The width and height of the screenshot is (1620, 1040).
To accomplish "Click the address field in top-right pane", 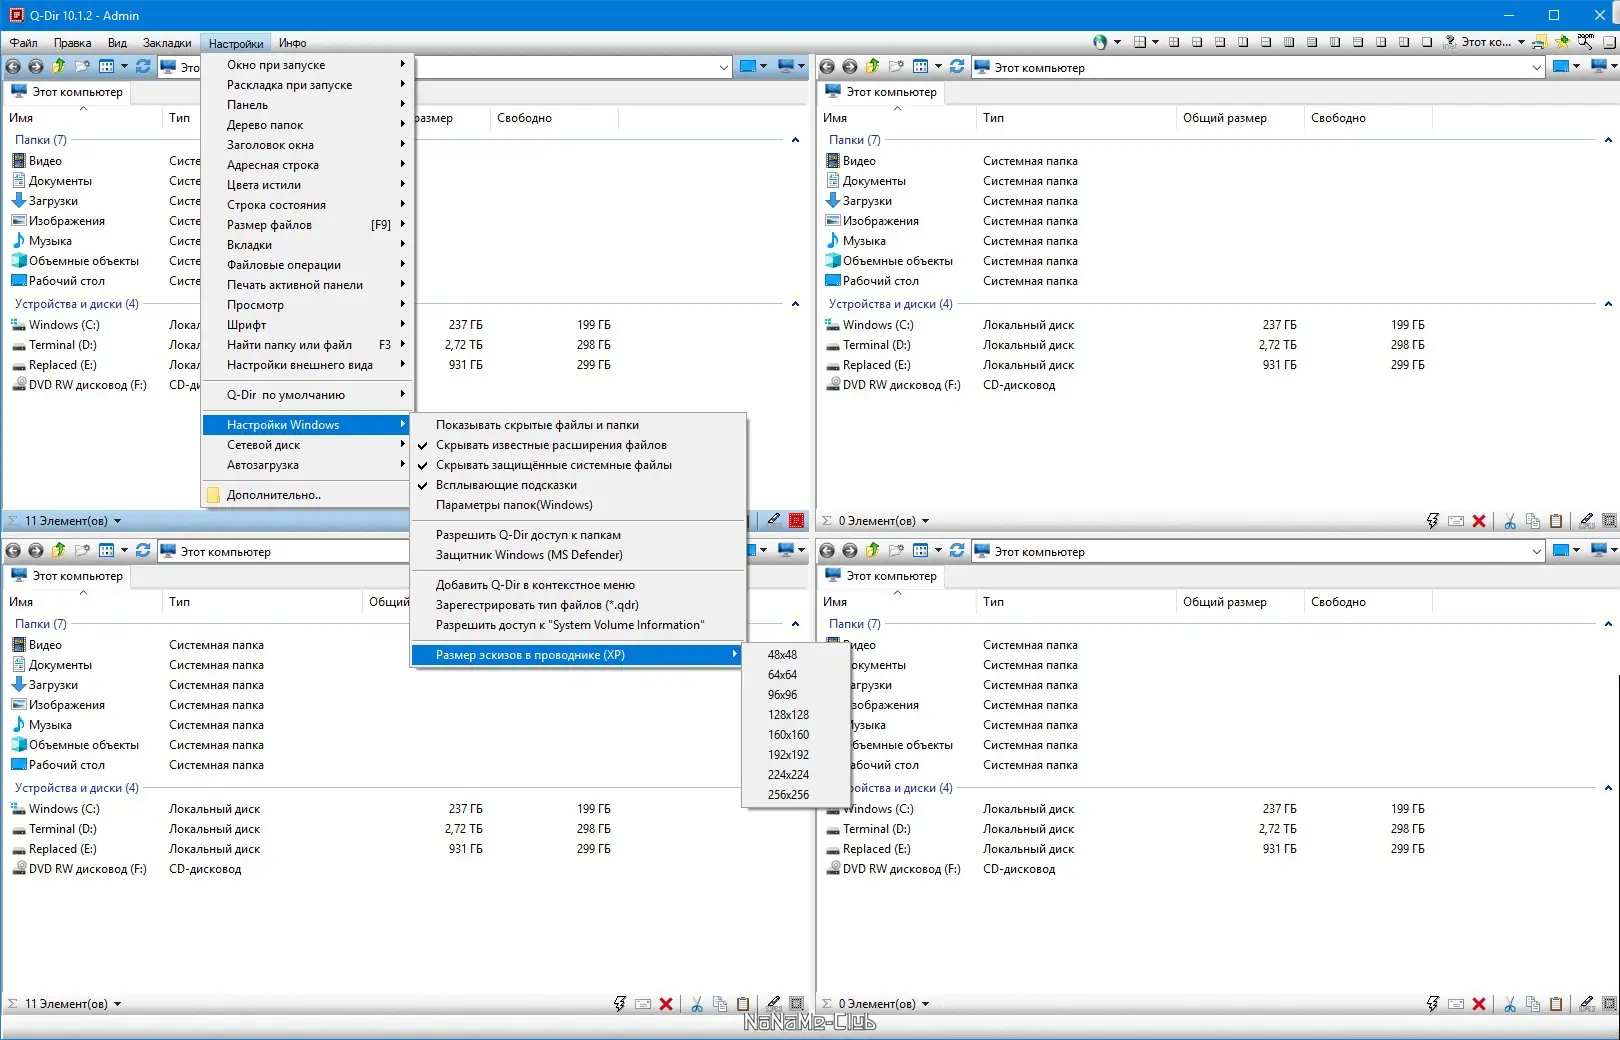I will 1258,67.
